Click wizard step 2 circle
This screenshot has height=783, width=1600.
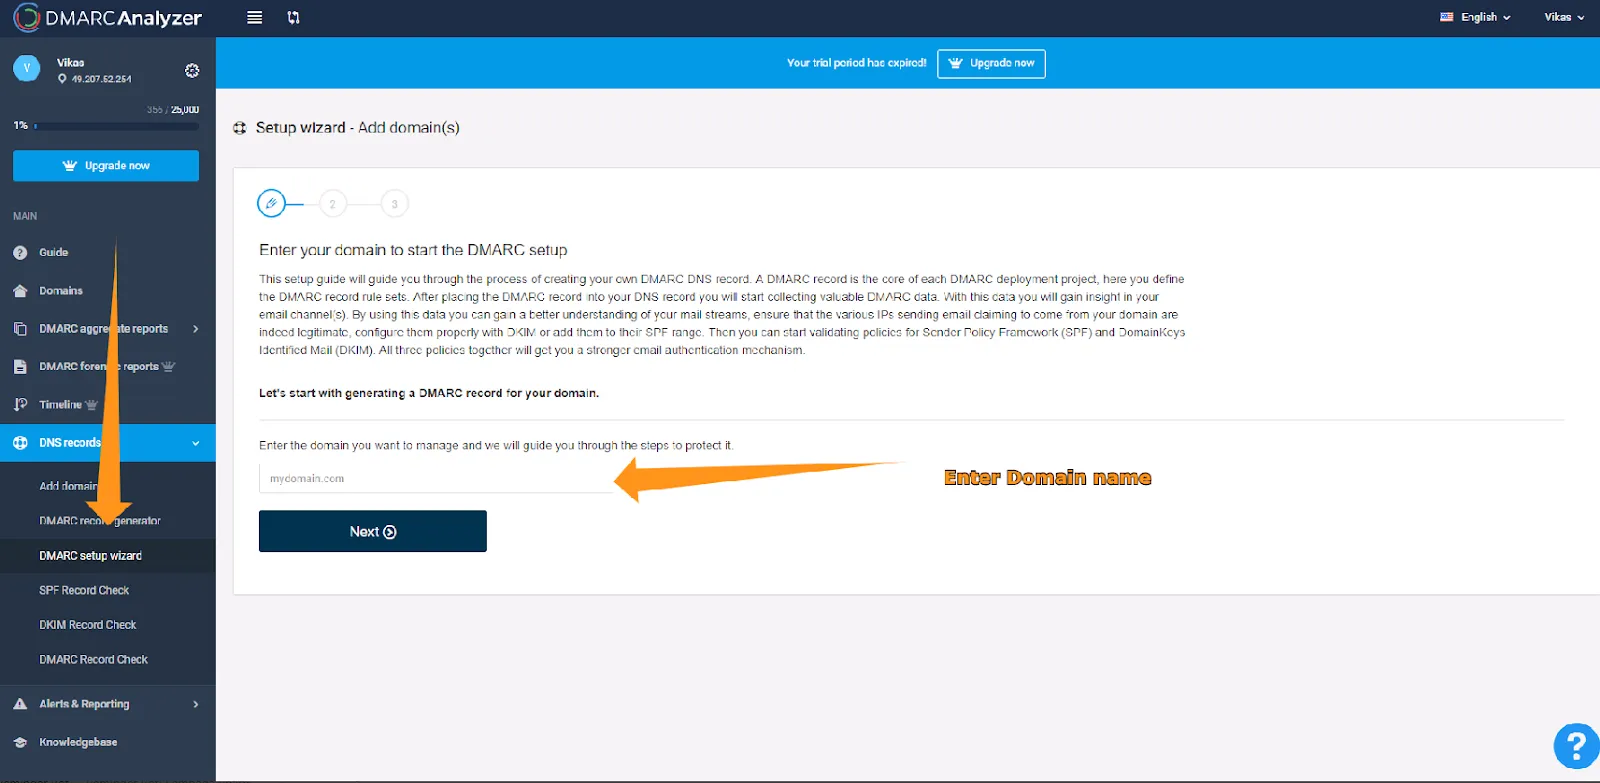tap(333, 204)
